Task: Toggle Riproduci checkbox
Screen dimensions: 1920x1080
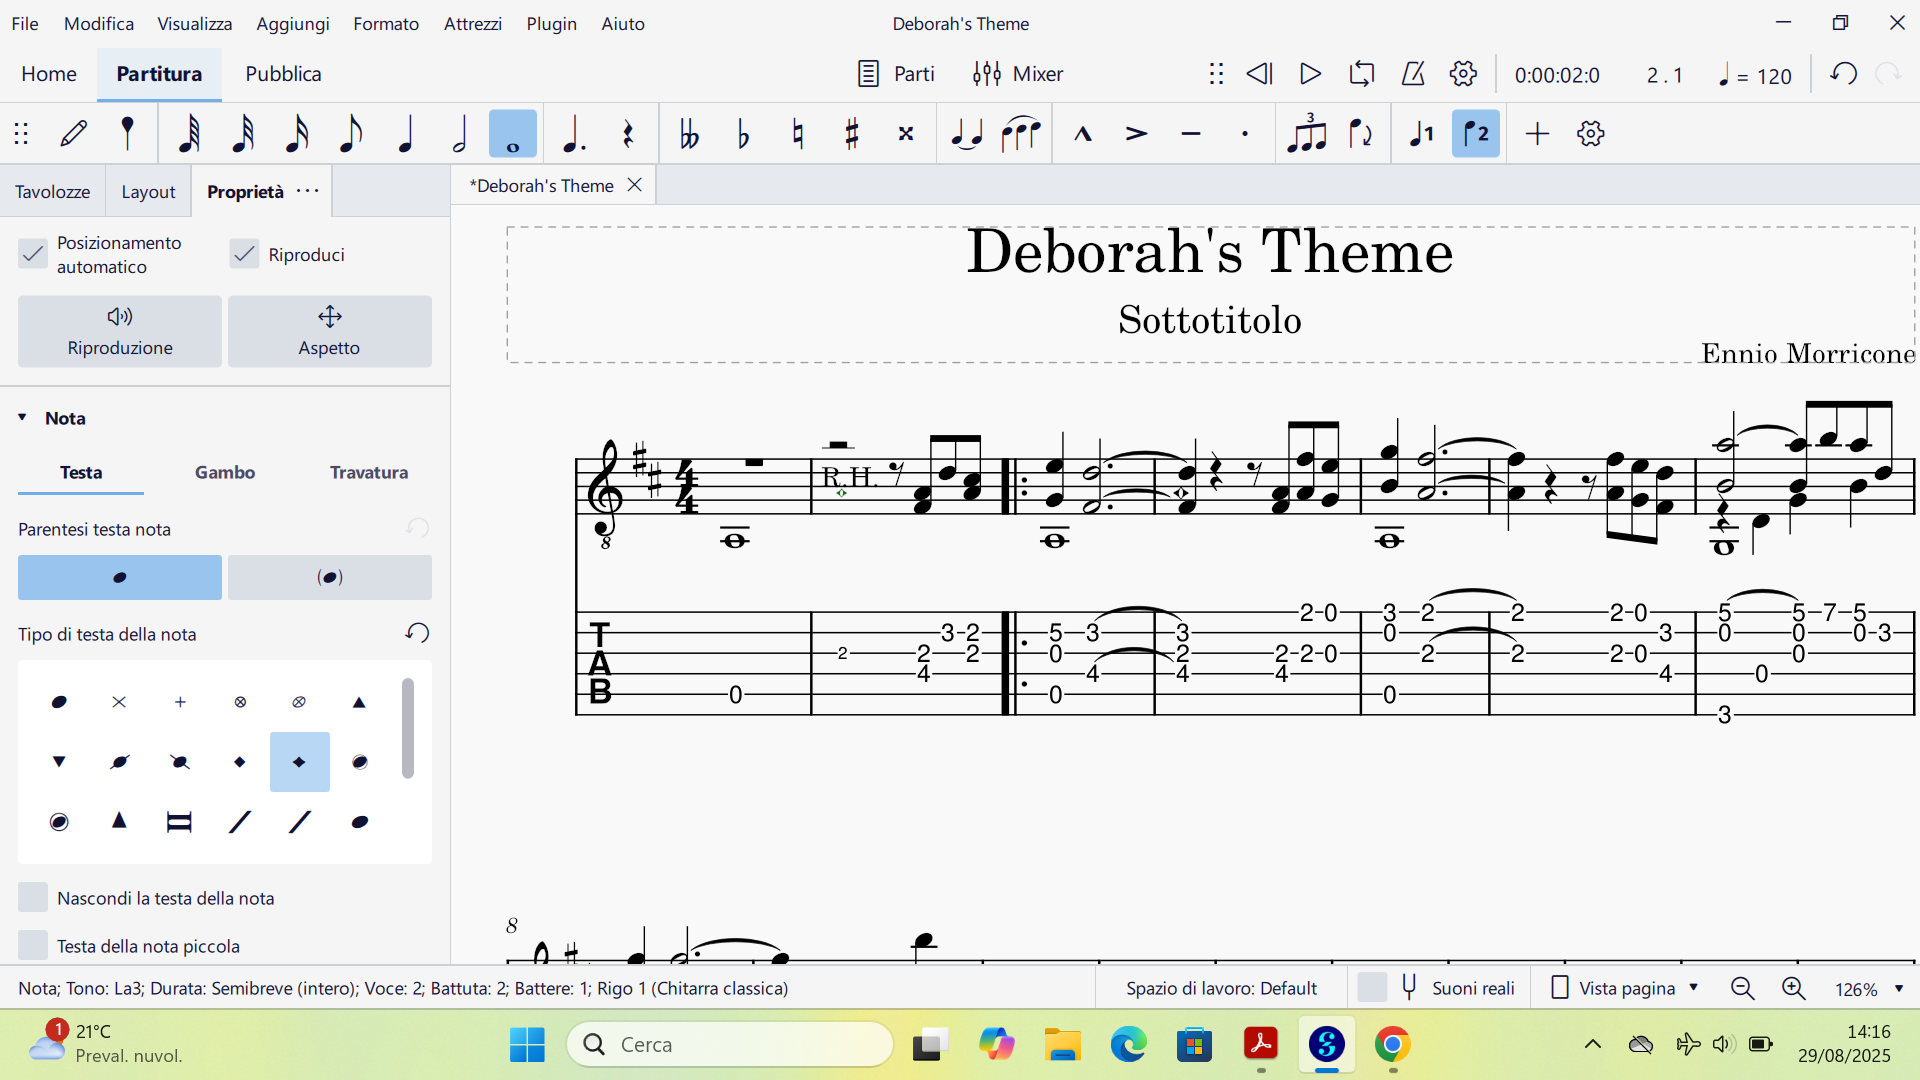Action: click(244, 254)
